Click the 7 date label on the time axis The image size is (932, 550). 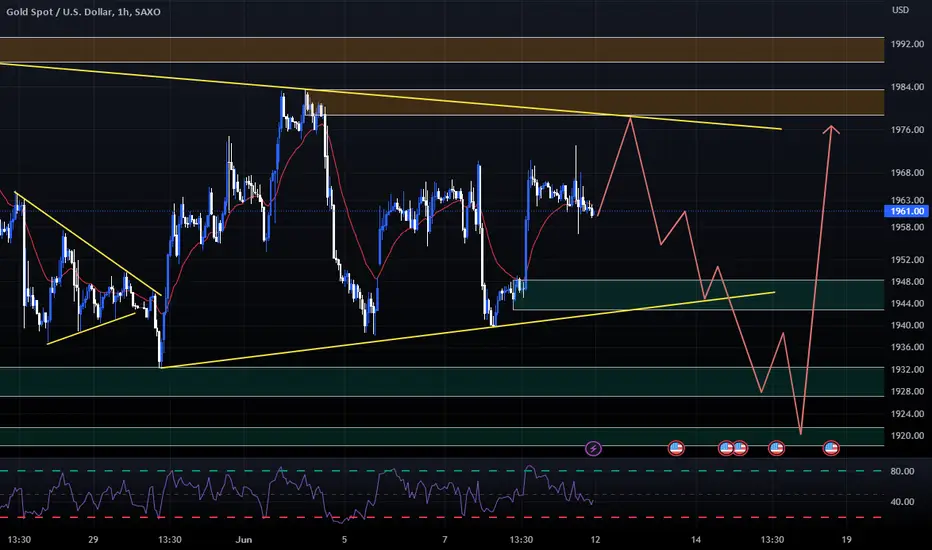[x=445, y=540]
